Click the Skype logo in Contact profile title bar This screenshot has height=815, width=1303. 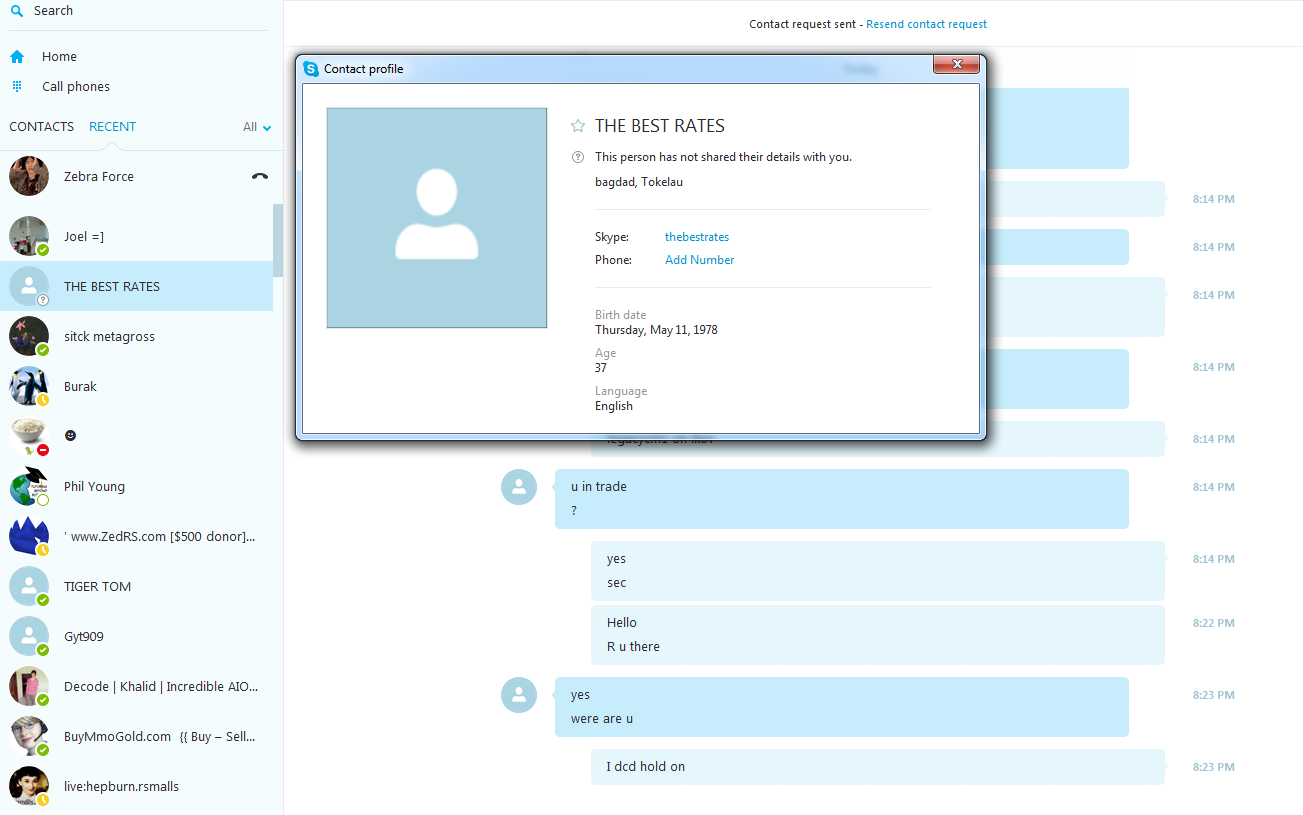(311, 69)
